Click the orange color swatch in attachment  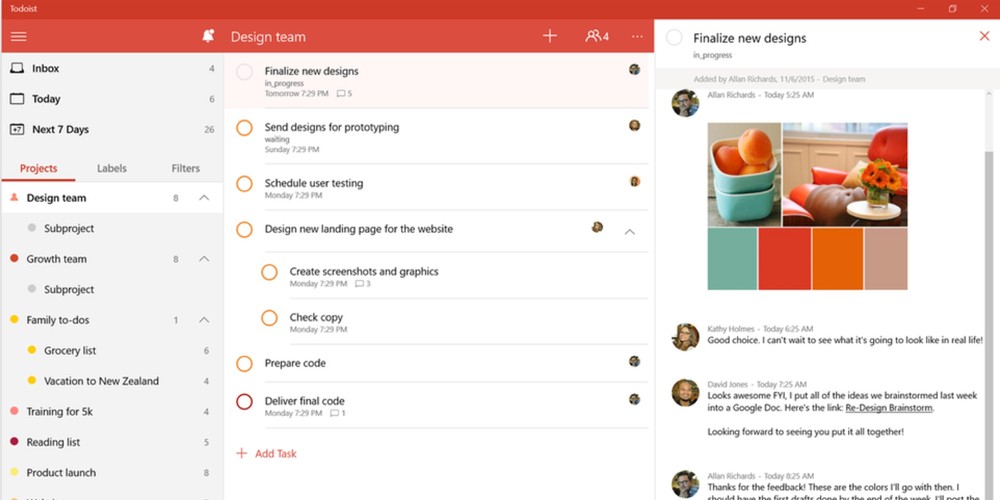(x=837, y=259)
